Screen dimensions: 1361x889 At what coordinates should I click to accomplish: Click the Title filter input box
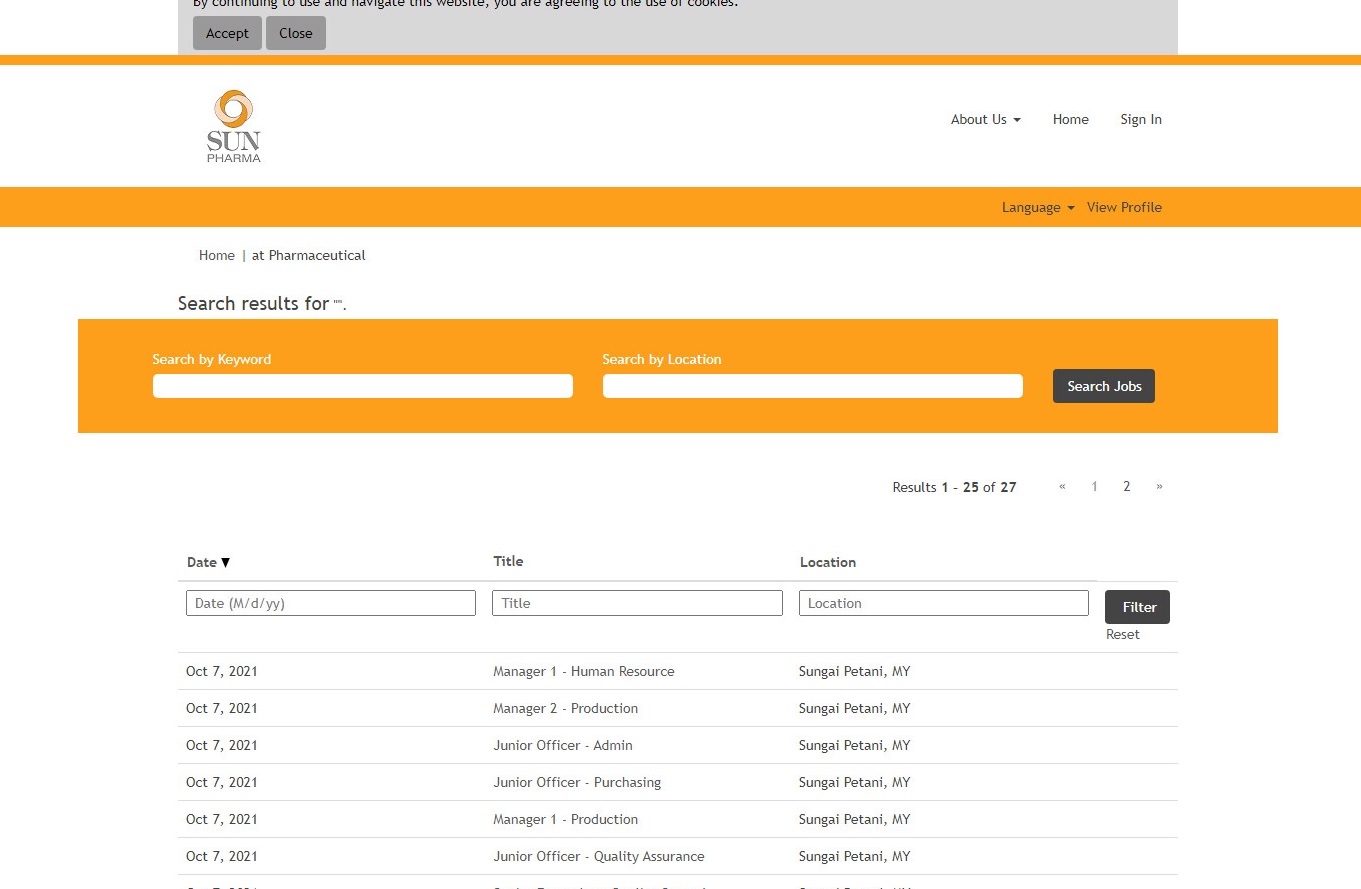(637, 603)
